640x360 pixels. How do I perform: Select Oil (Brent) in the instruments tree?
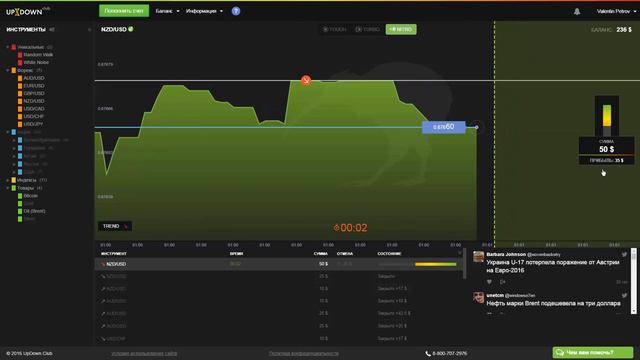[x=35, y=211]
